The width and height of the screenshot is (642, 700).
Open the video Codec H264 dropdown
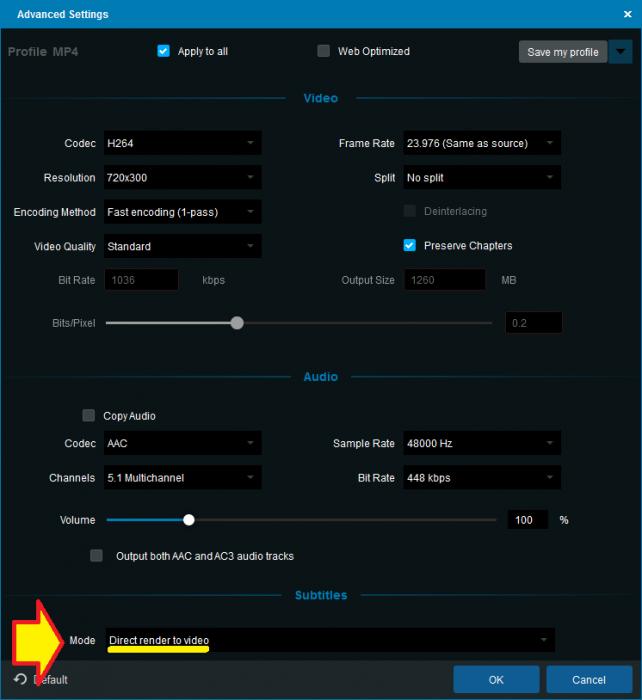[183, 143]
